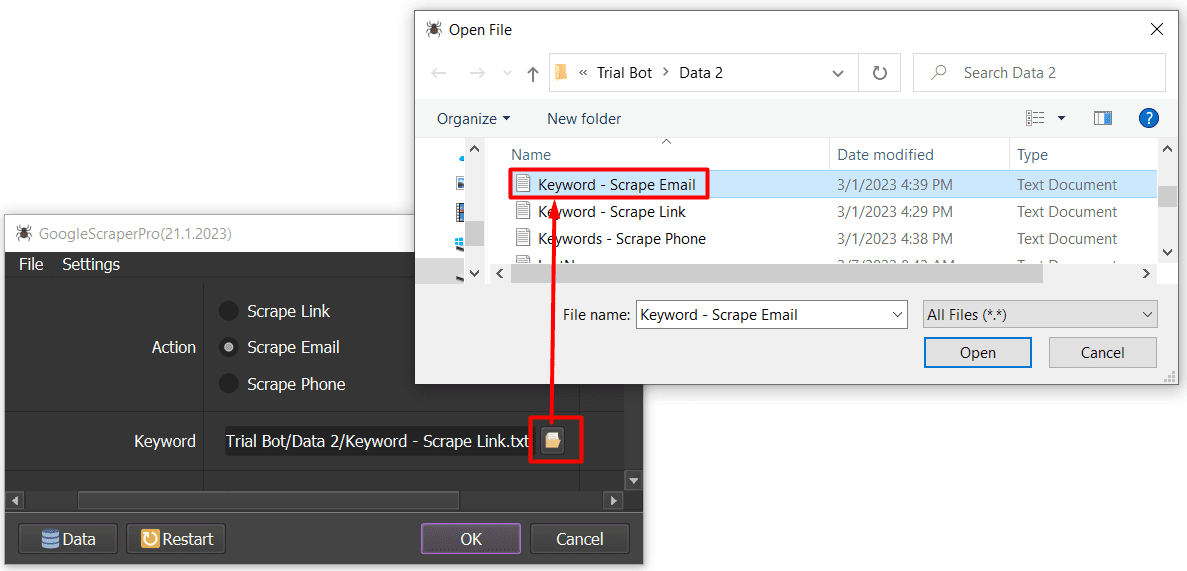The image size is (1187, 571).
Task: Click the file list horizontal scrollbar left arrow
Action: (498, 273)
